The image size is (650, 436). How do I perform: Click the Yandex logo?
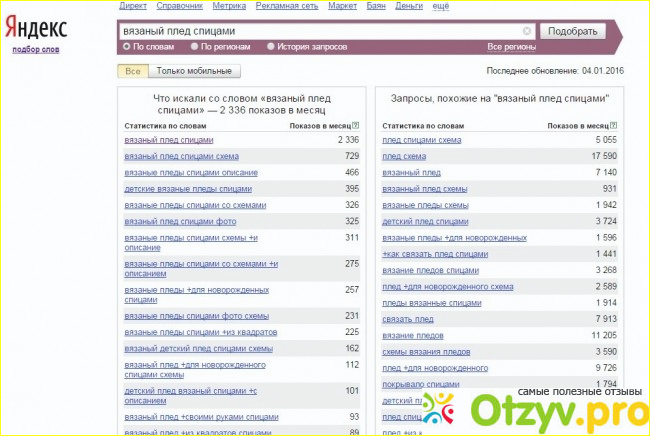pos(37,25)
